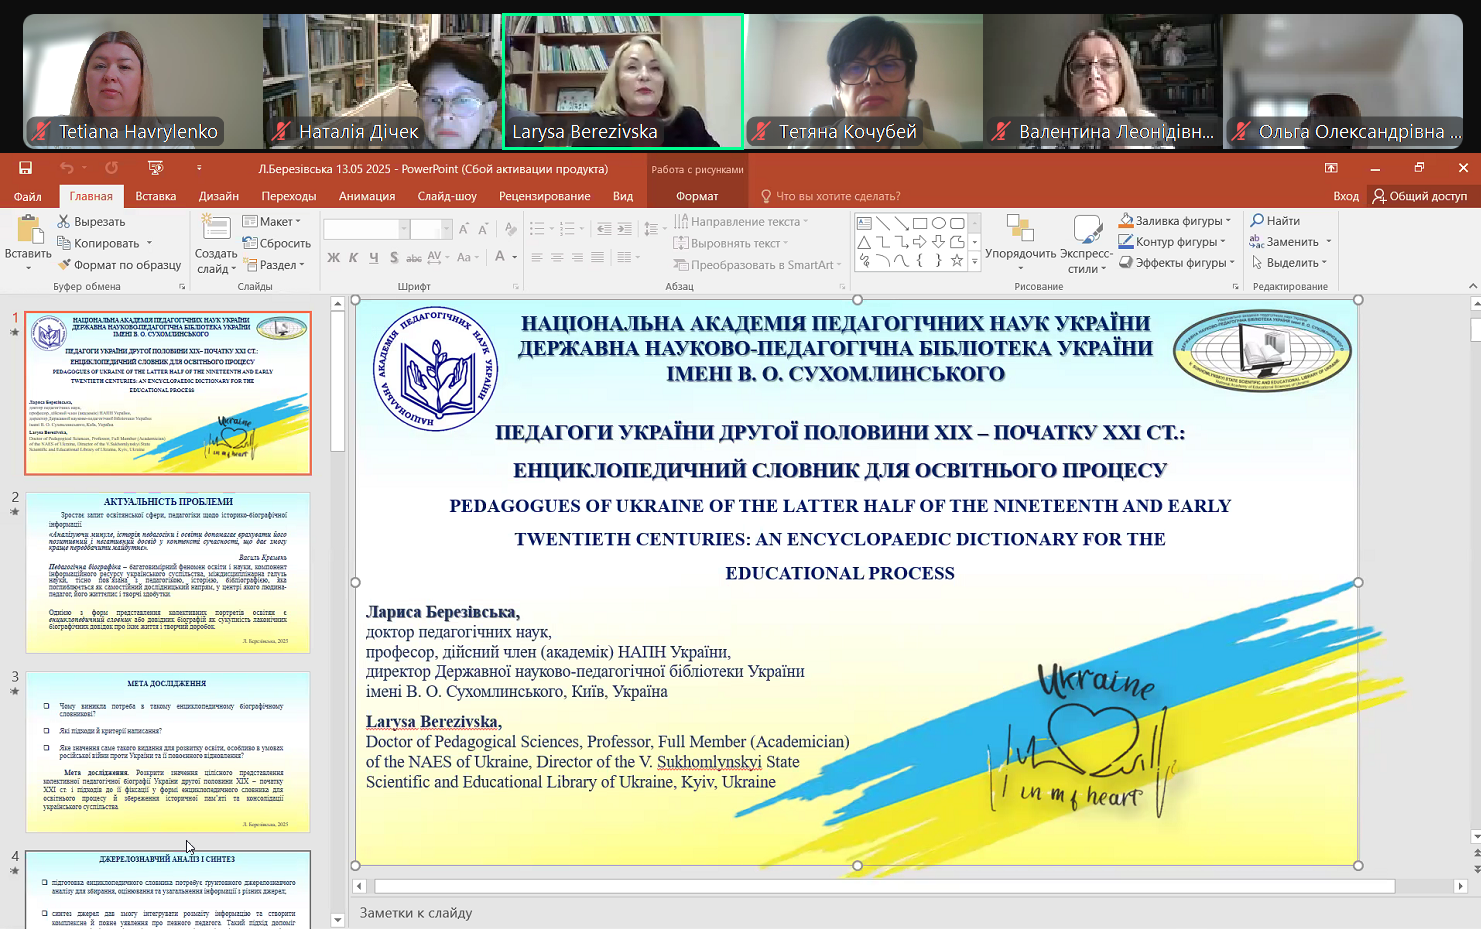Toggle bold (Ж) formatting
1481x929 pixels.
[x=333, y=258]
